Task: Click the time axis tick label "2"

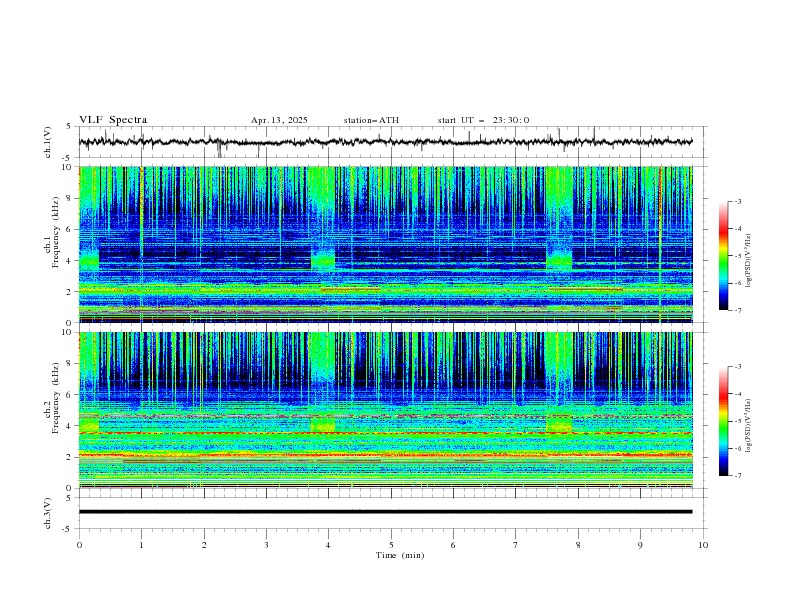Action: click(204, 545)
